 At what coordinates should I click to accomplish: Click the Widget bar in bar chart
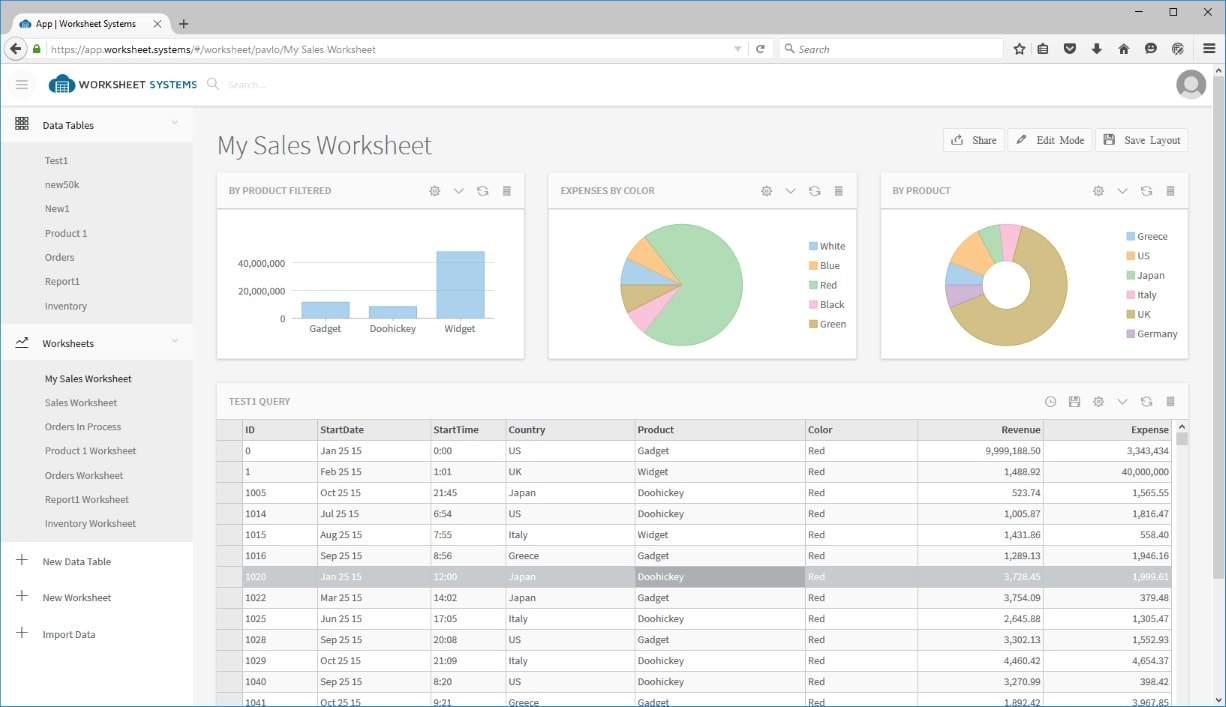coord(460,285)
